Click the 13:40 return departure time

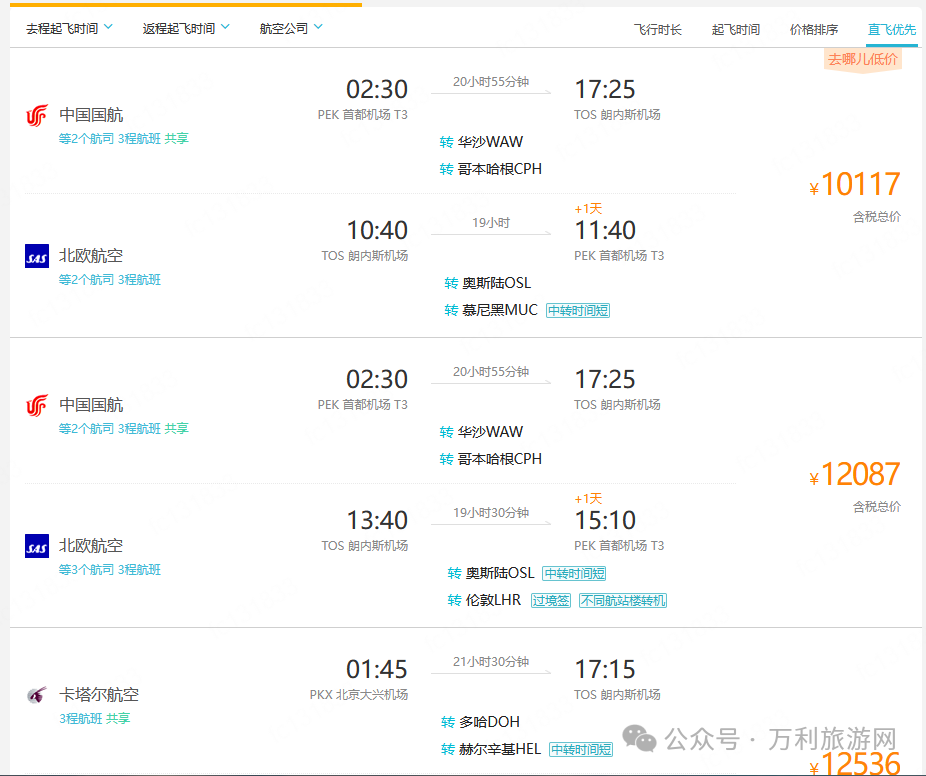point(377,520)
